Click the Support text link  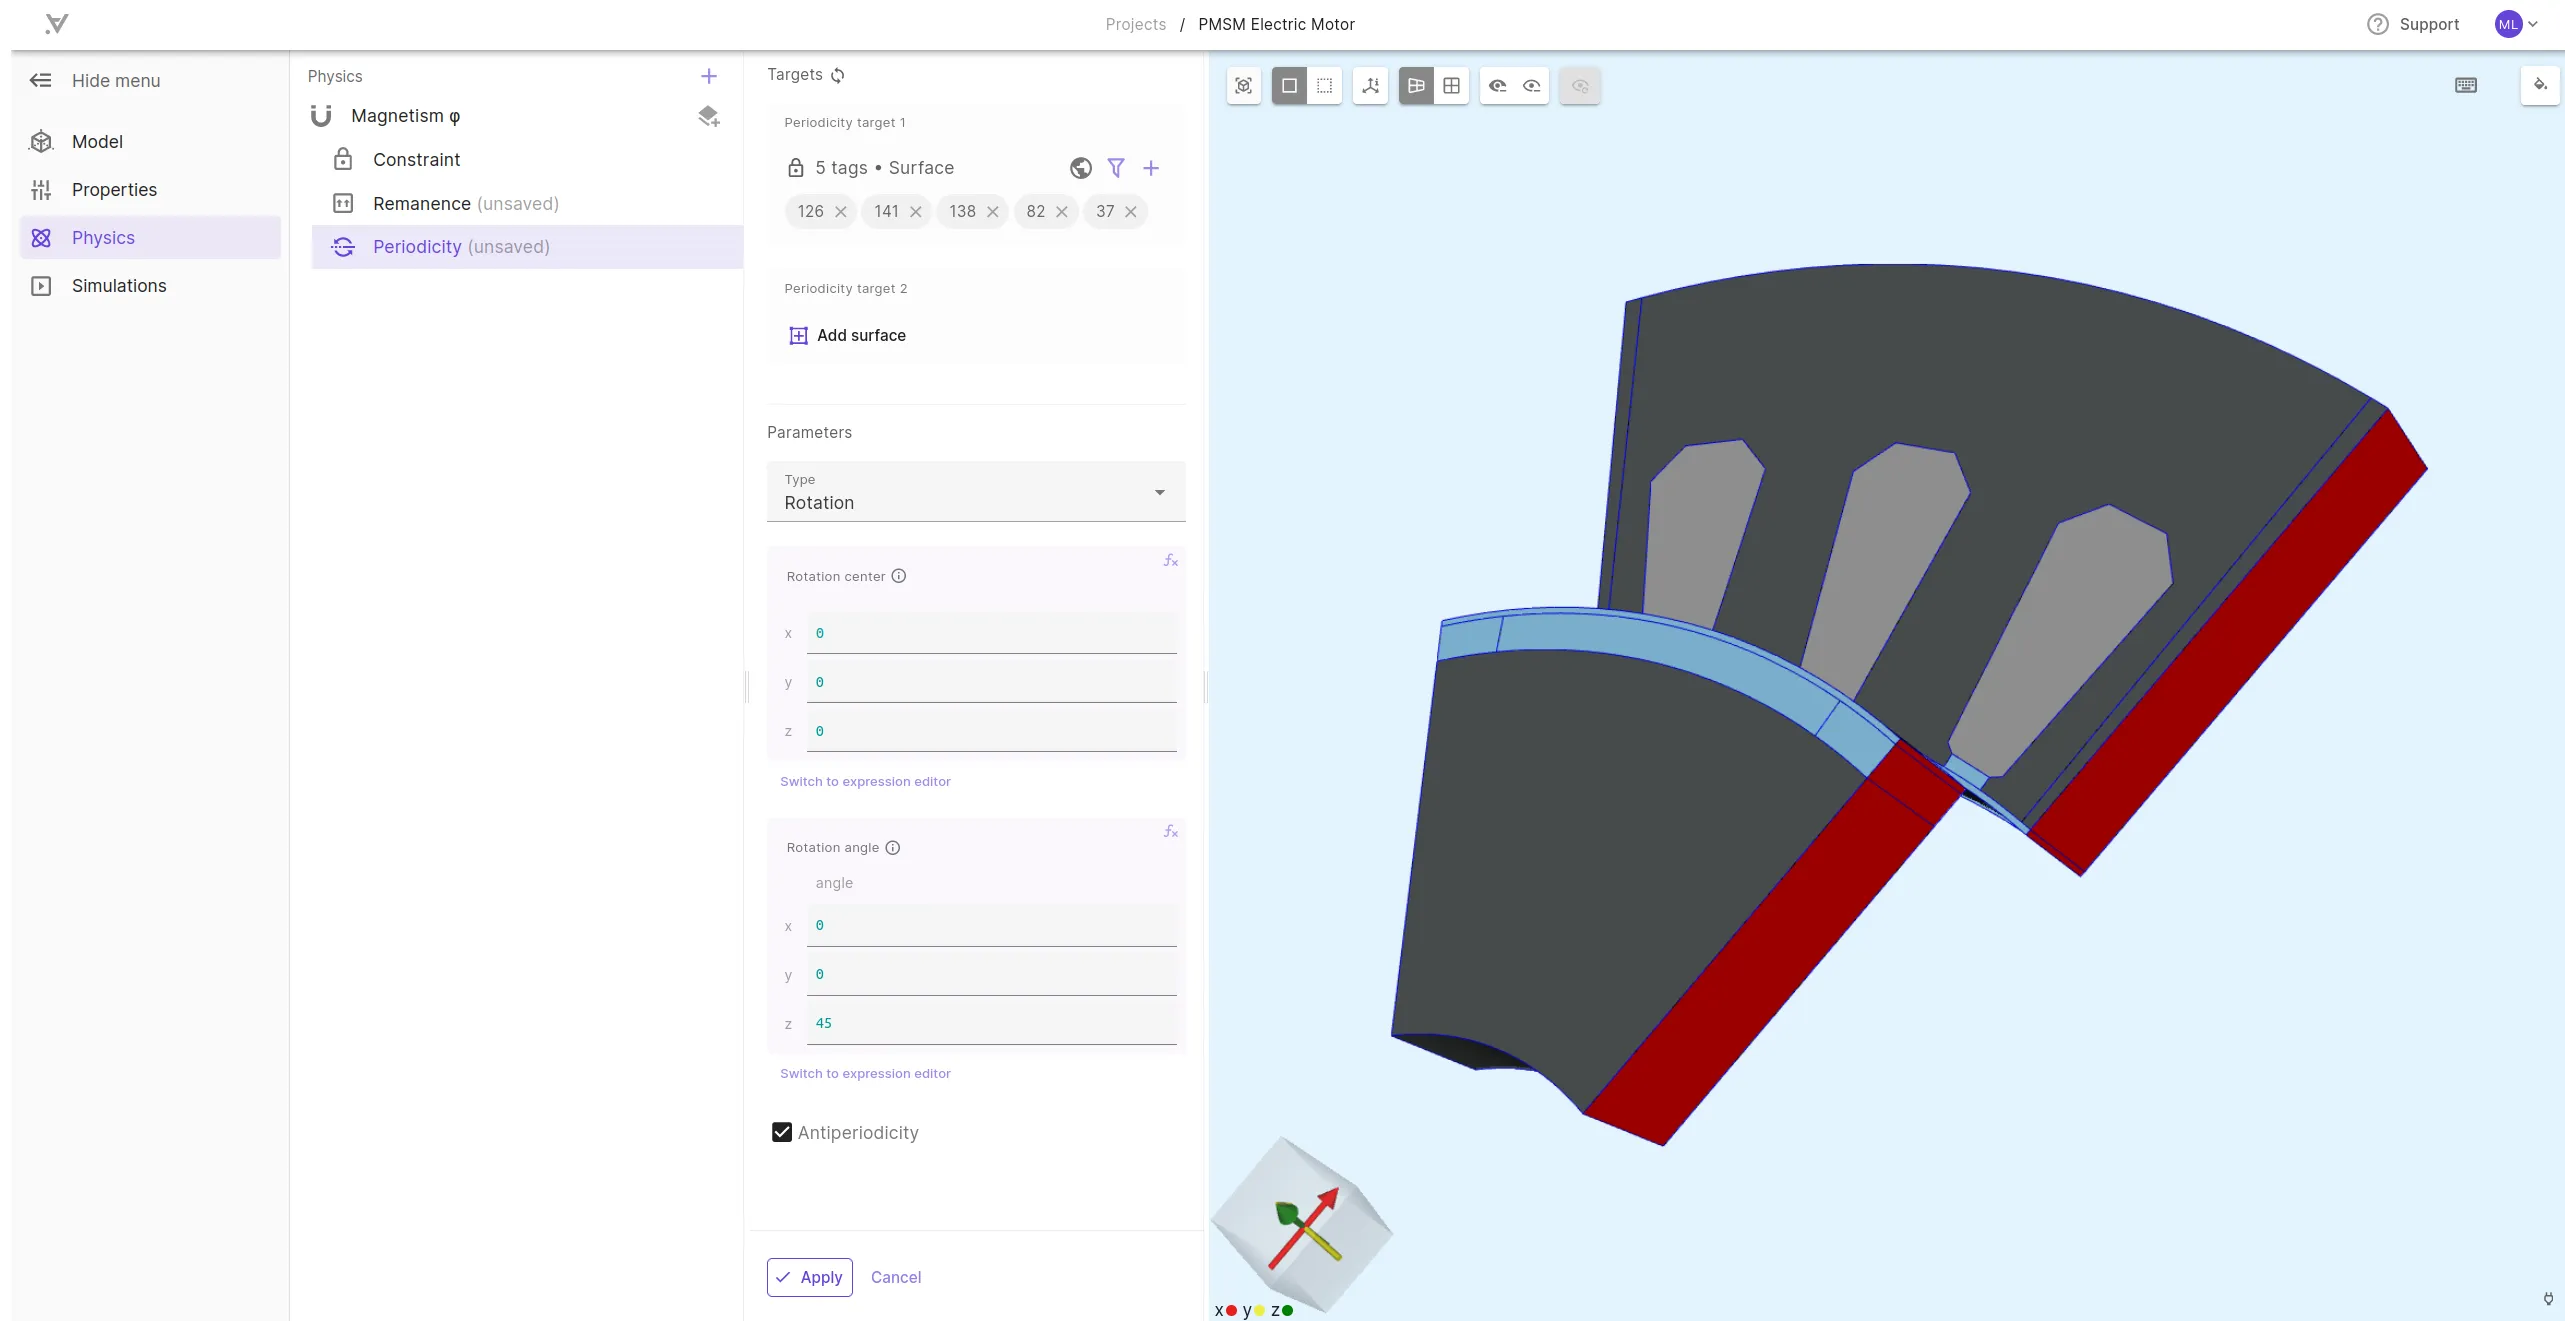pos(2429,24)
